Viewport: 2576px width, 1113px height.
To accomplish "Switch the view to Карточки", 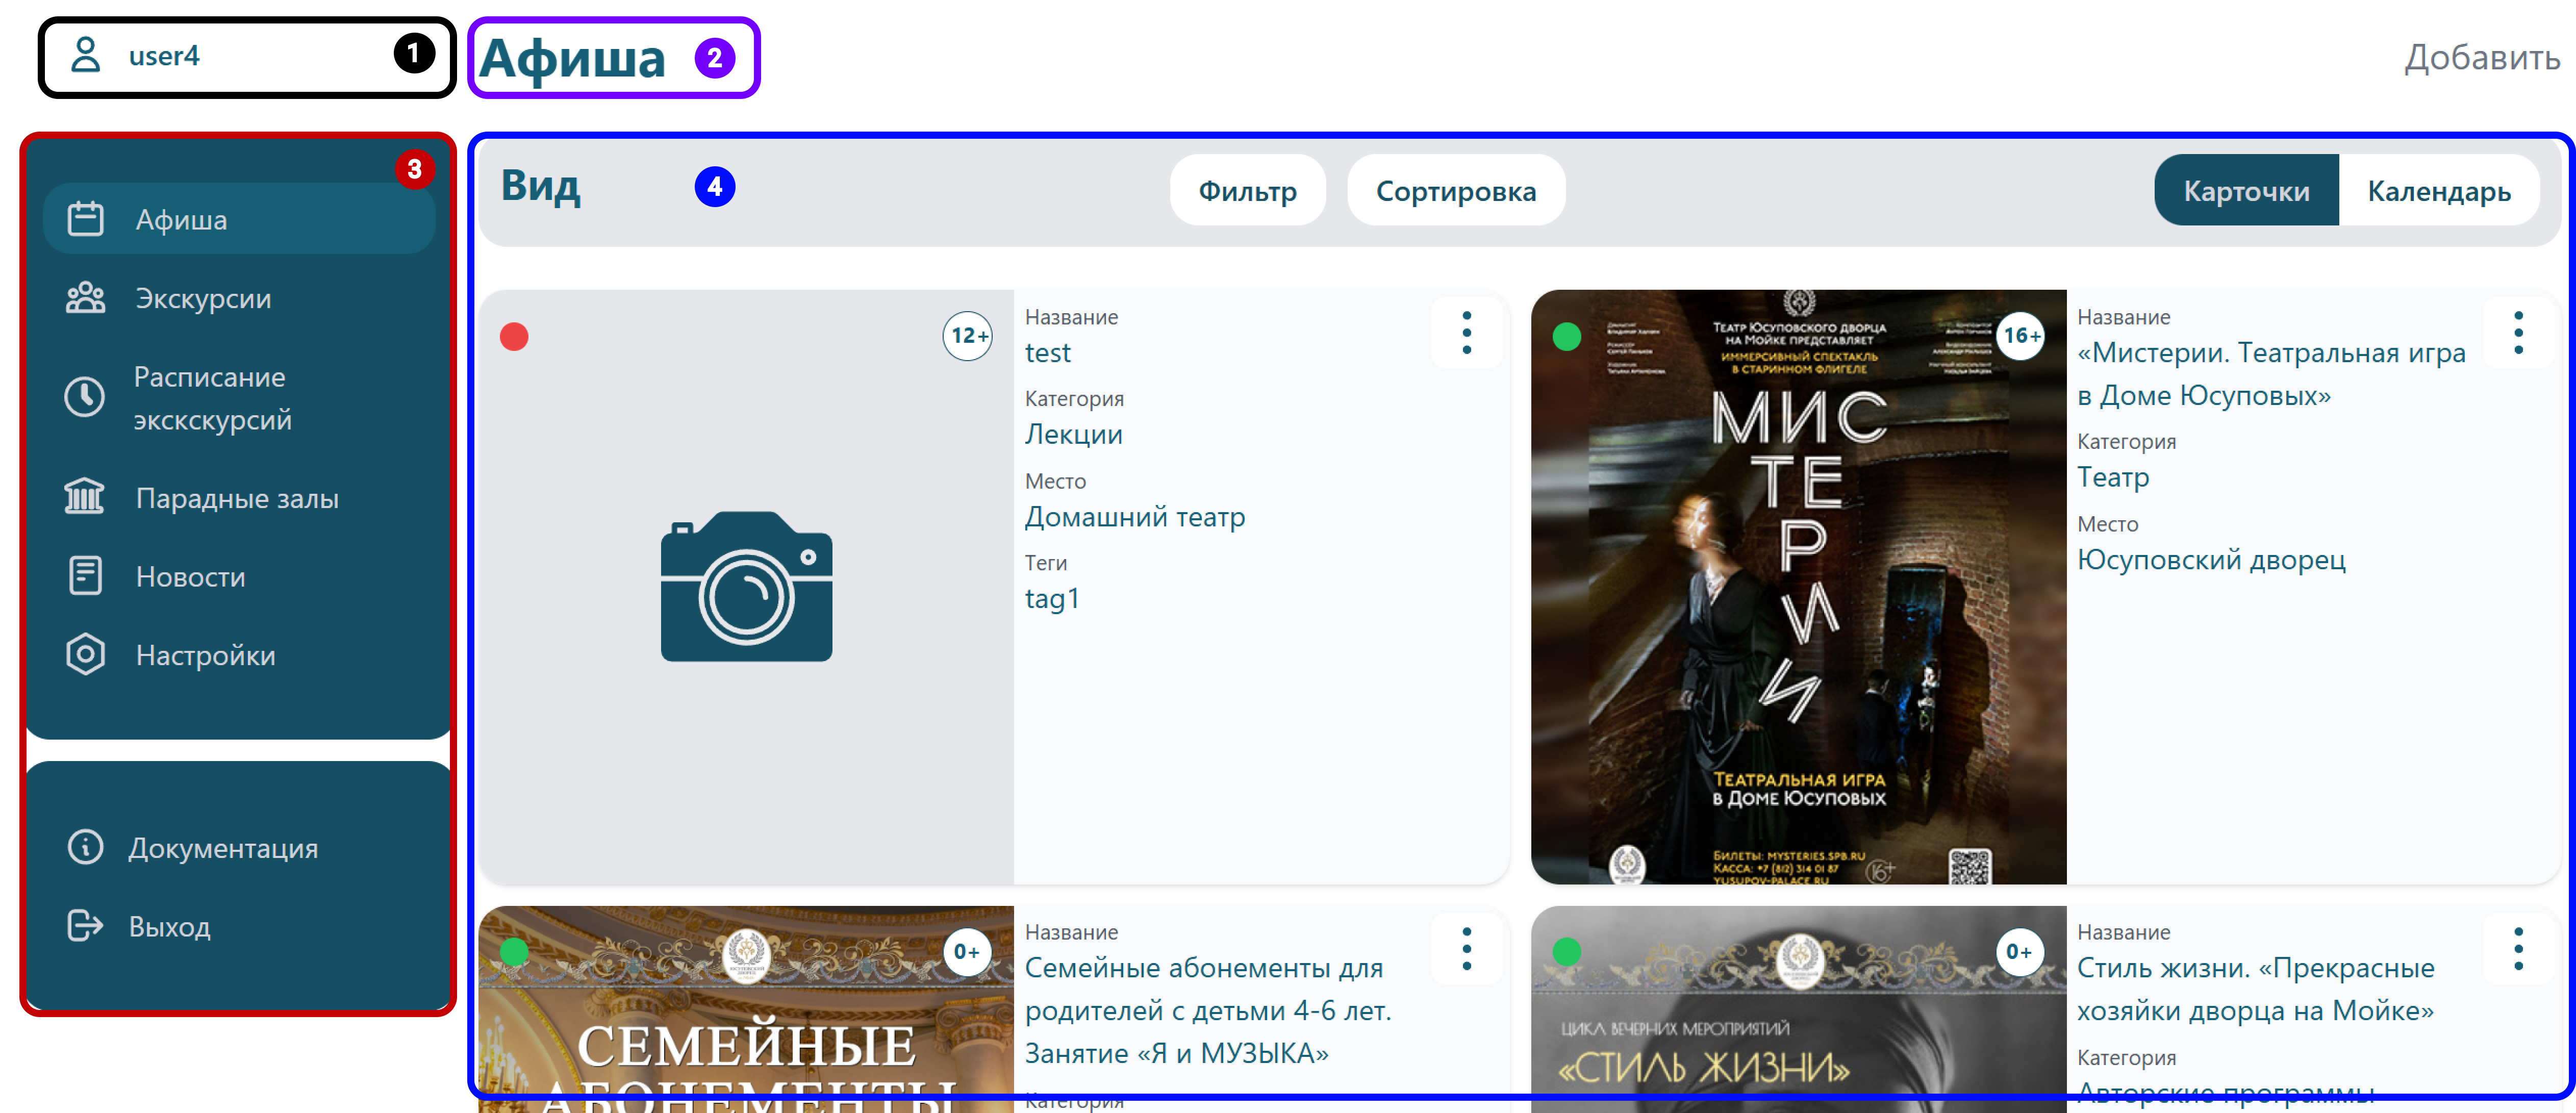I will 2245,190.
